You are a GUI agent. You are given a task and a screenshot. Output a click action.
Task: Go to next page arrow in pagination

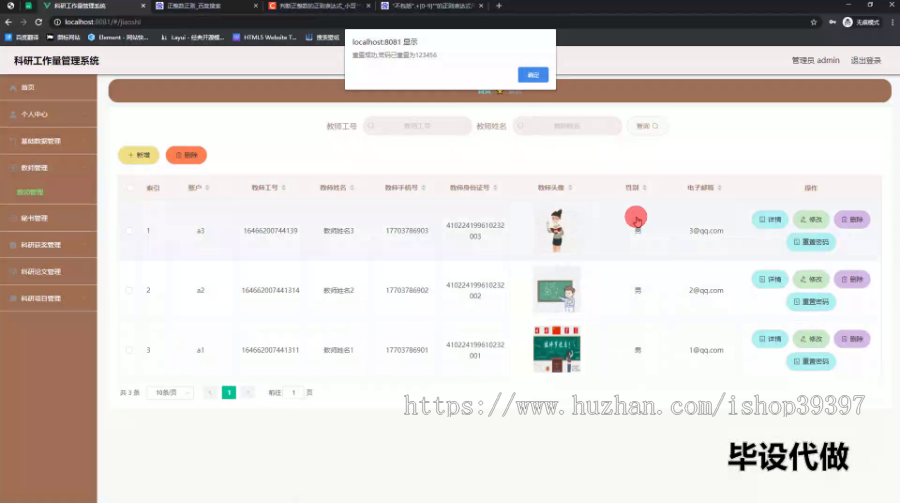tap(247, 393)
